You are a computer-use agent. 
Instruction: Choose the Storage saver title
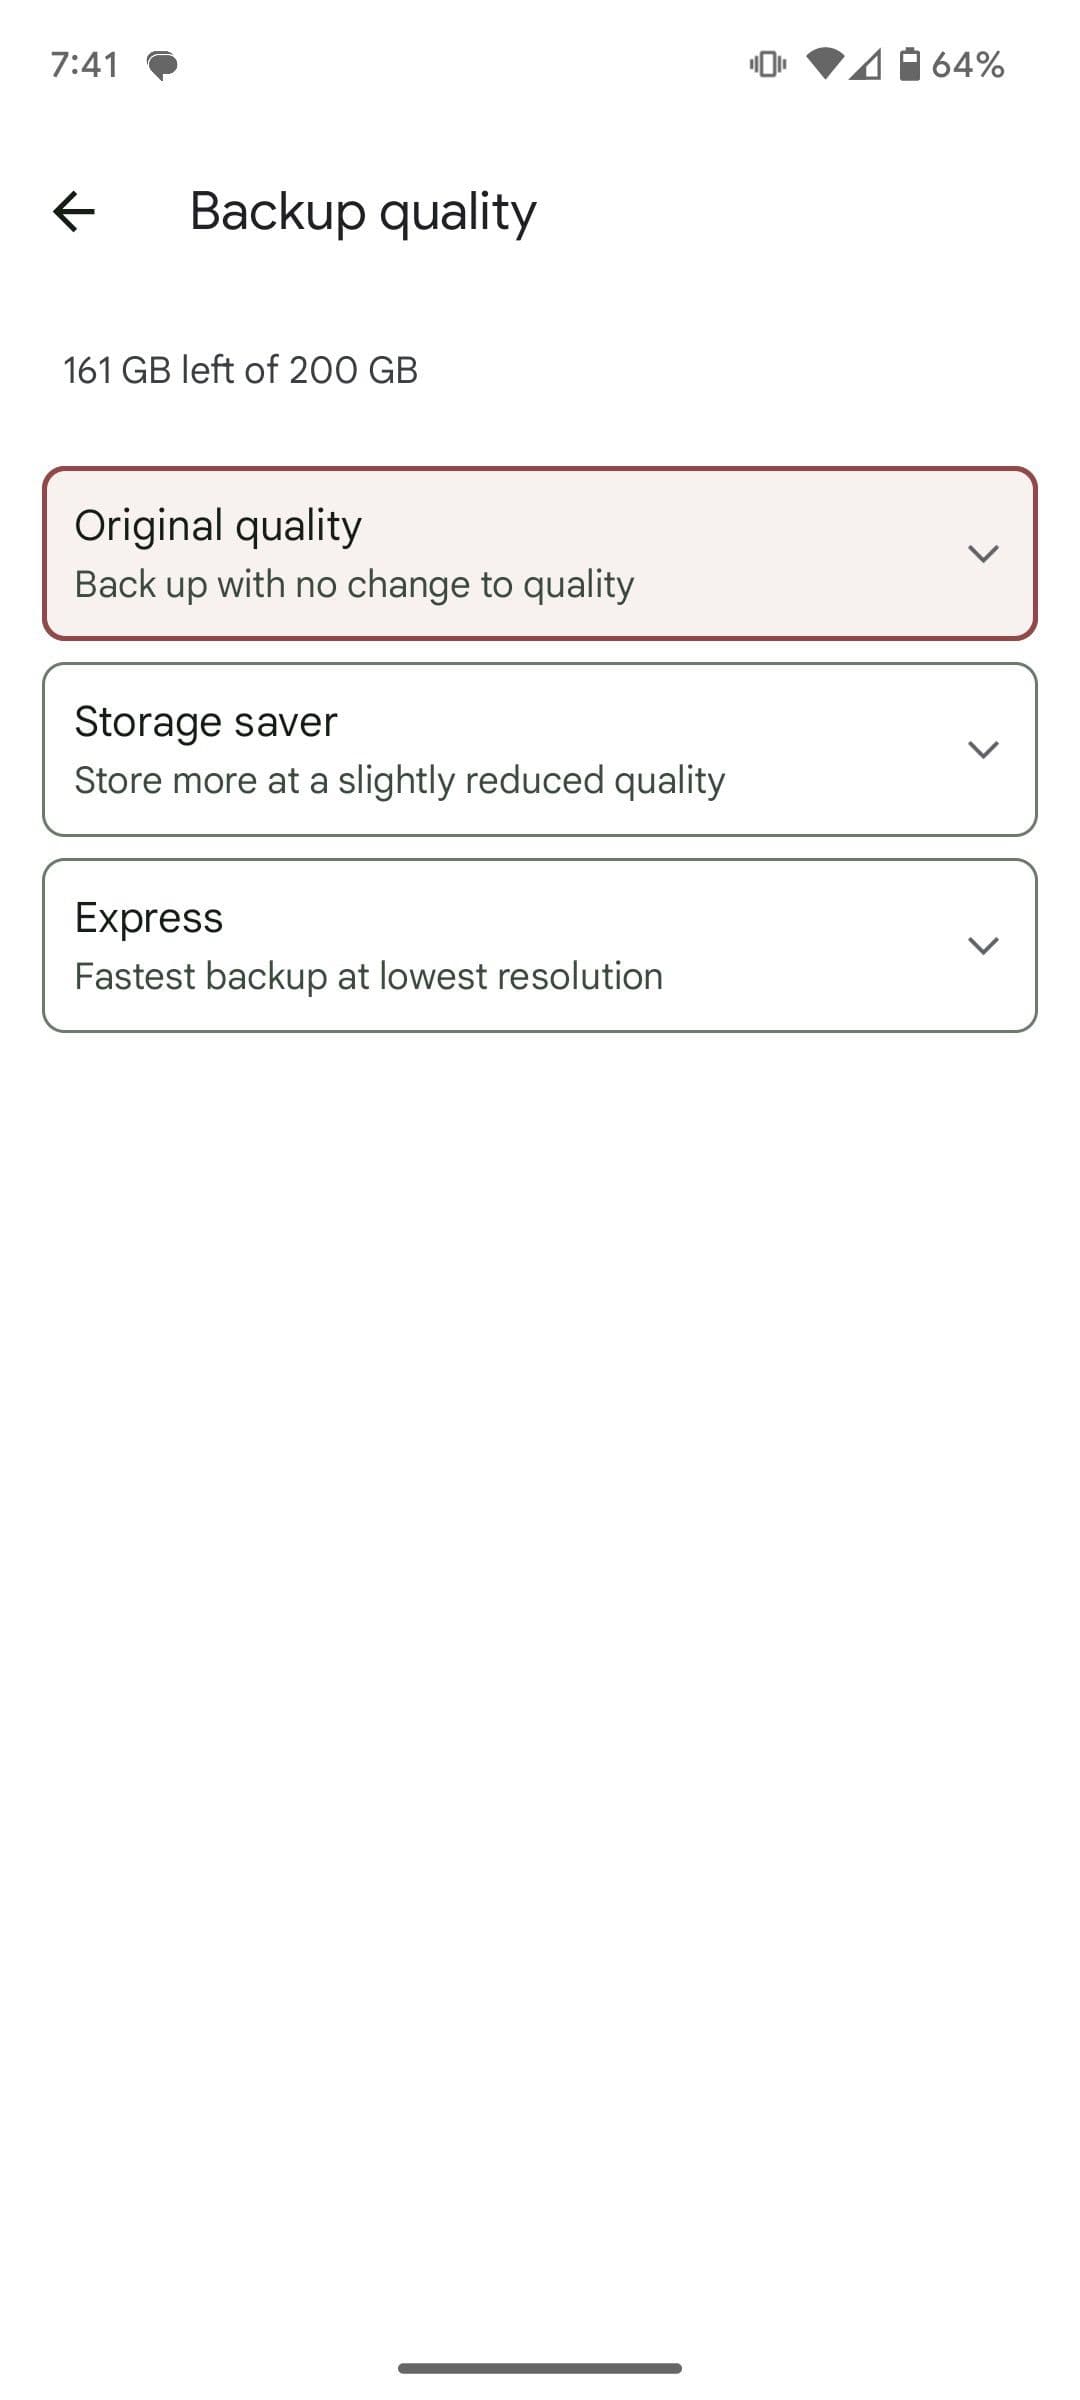[x=206, y=722]
